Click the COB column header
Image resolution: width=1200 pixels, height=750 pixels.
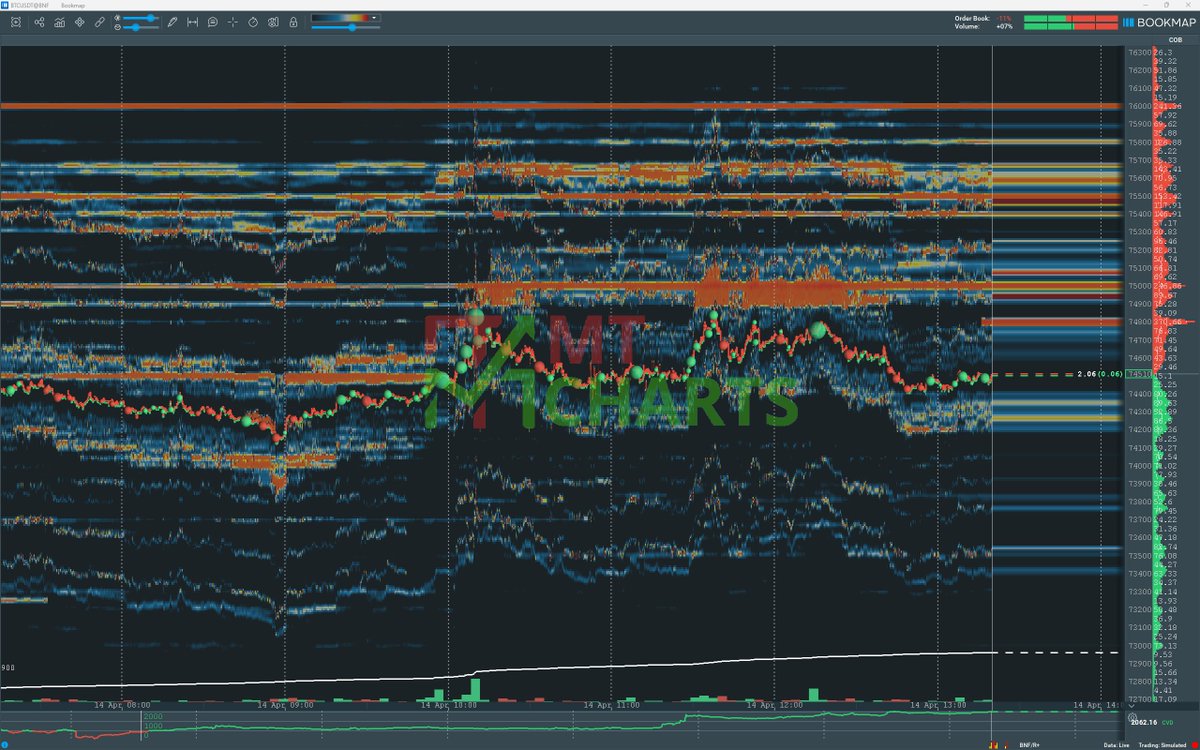1159,39
